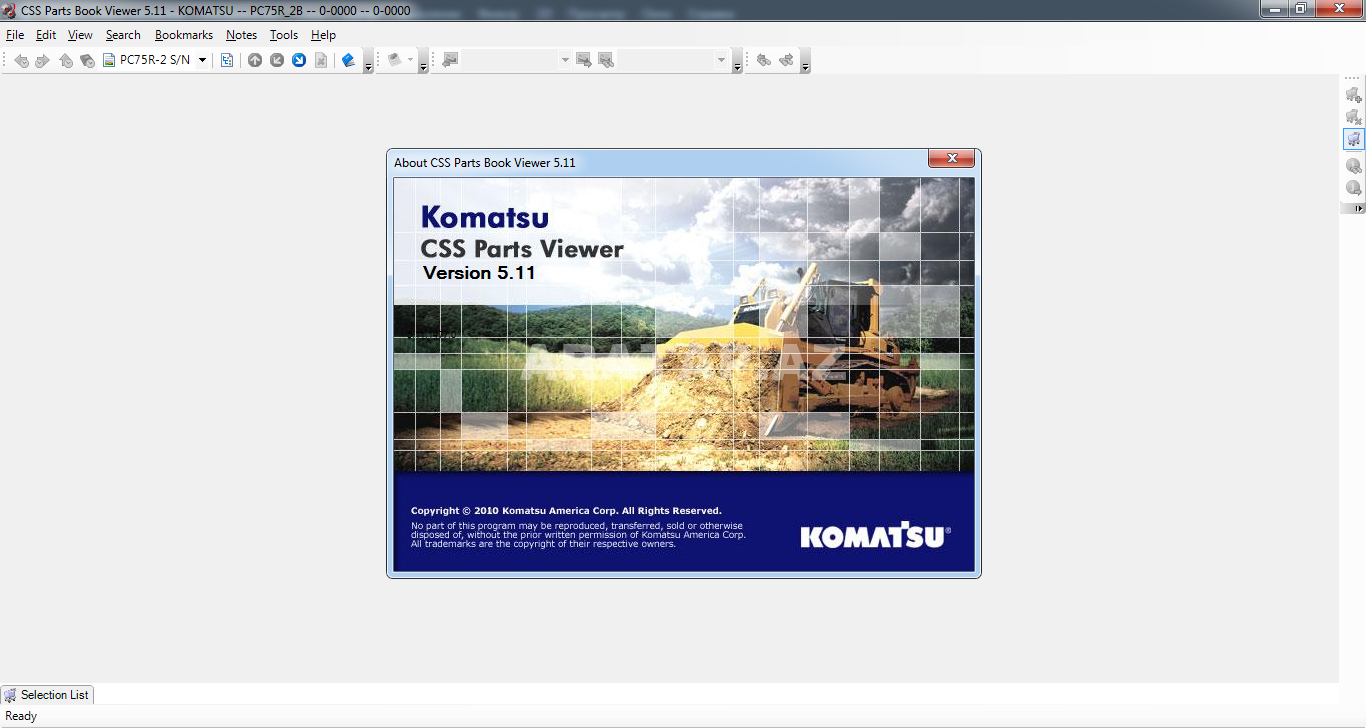The width and height of the screenshot is (1366, 728).
Task: Open the PC75R-2 S/N book dropdown arrow
Action: 202,60
